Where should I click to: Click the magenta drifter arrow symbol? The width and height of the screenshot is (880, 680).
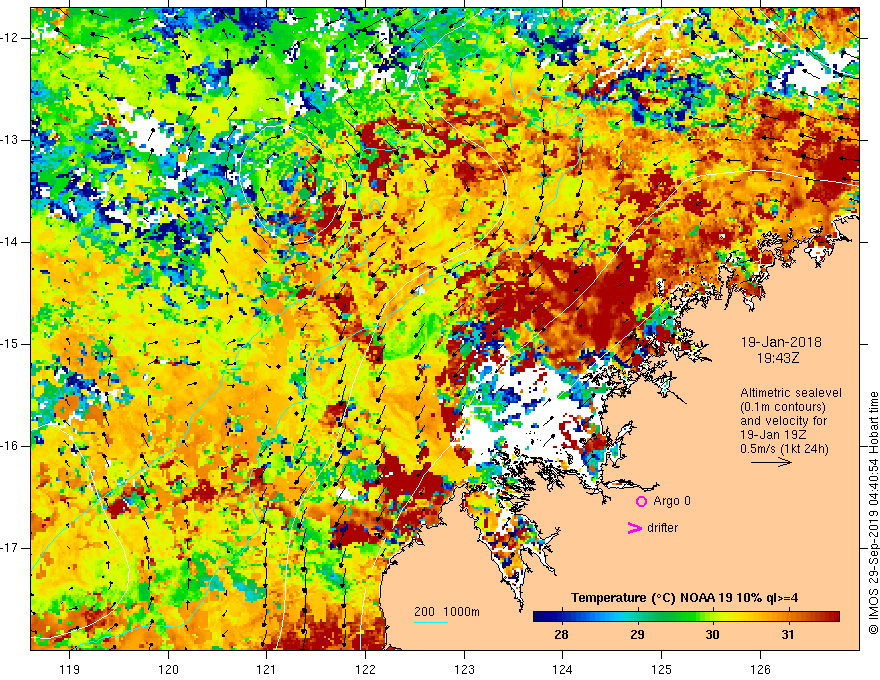pyautogui.click(x=634, y=528)
